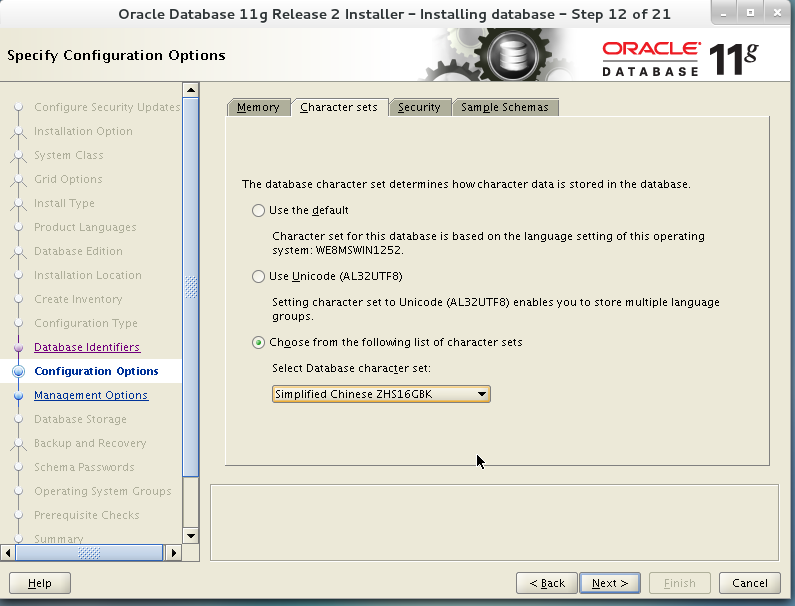The height and width of the screenshot is (606, 795).
Task: Open the Sample Schemas tab
Action: point(504,107)
